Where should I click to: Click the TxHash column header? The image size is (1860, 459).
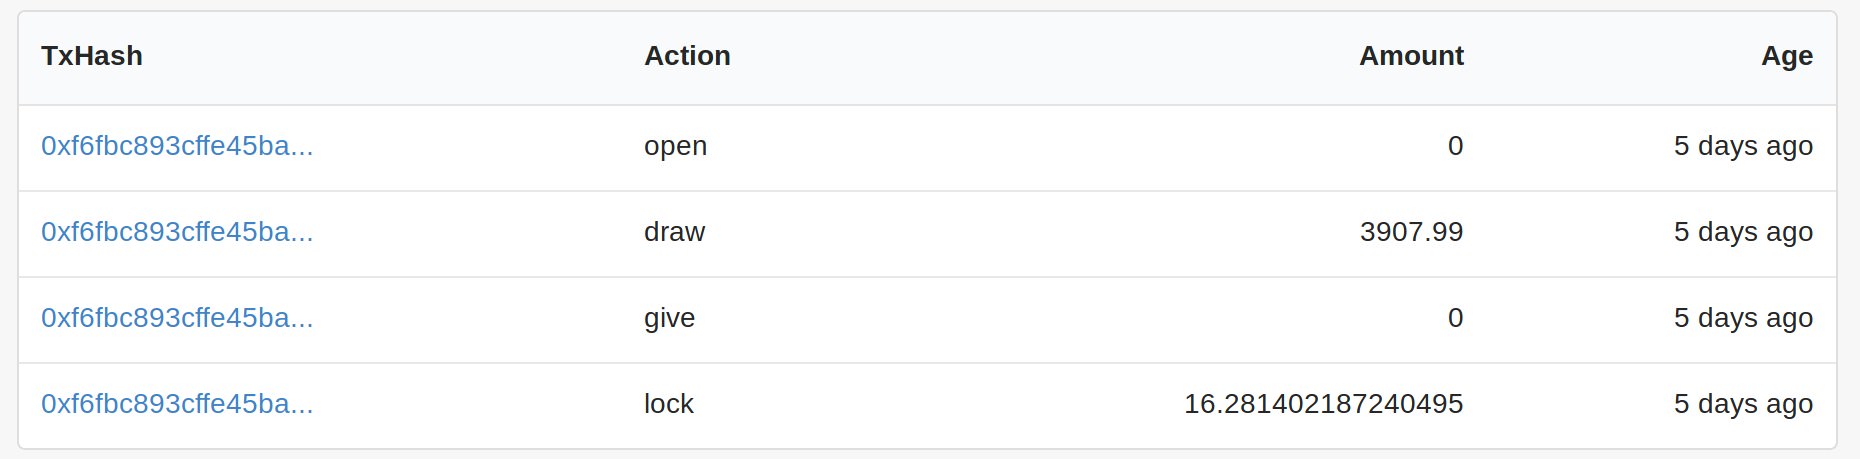(92, 56)
